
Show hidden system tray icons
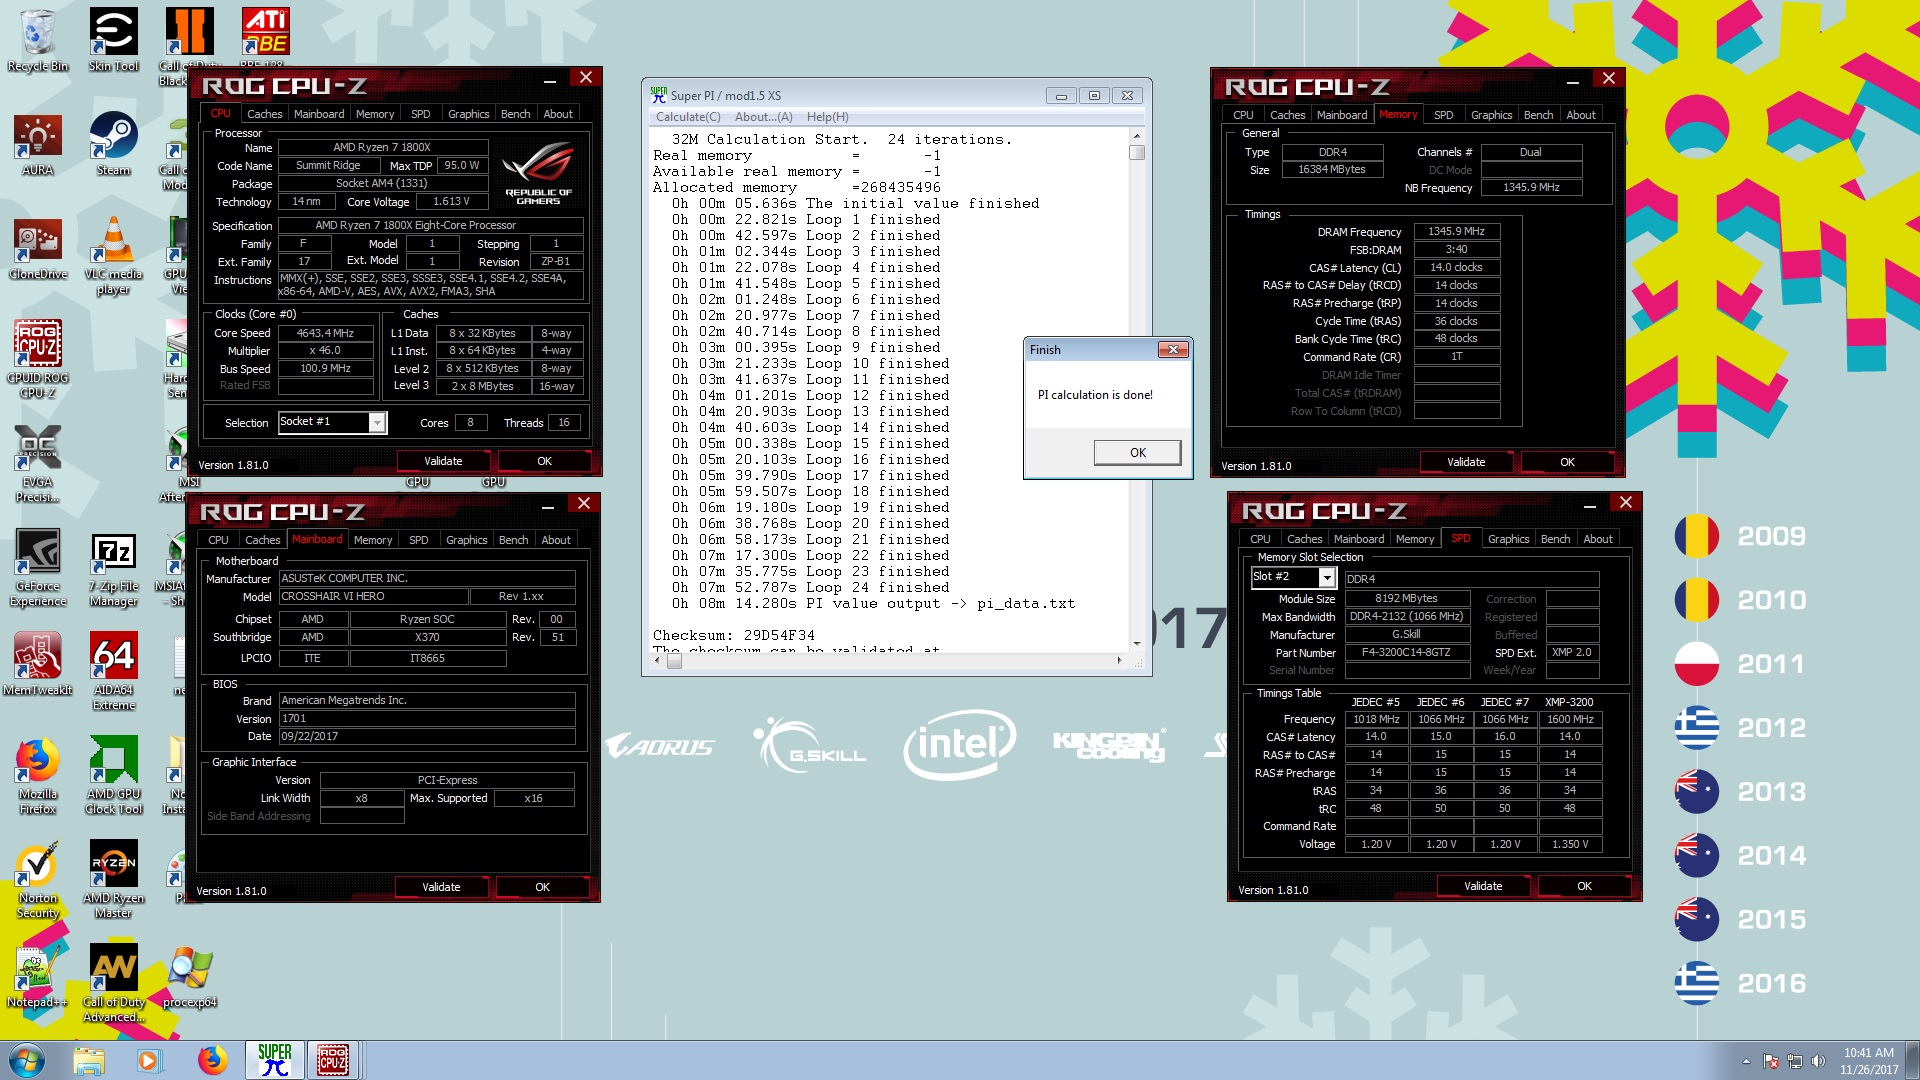pyautogui.click(x=1746, y=1061)
